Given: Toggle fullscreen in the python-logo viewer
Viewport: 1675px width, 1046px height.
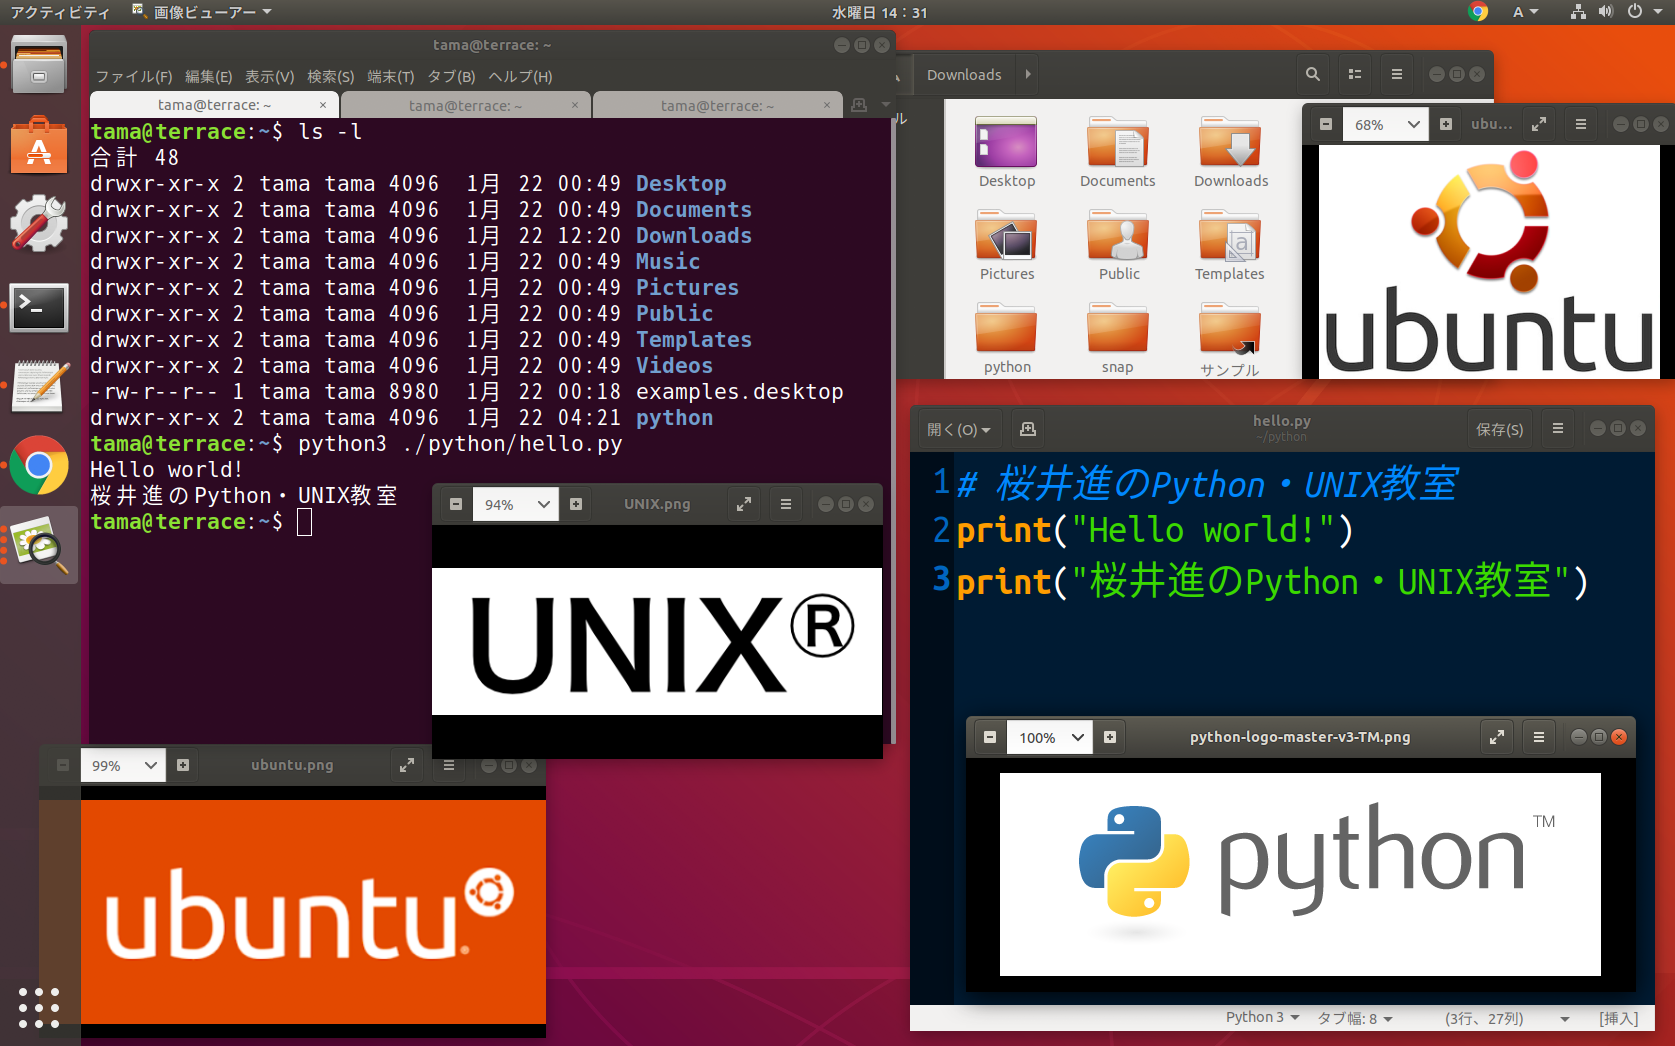Looking at the screenshot, I should (x=1497, y=737).
